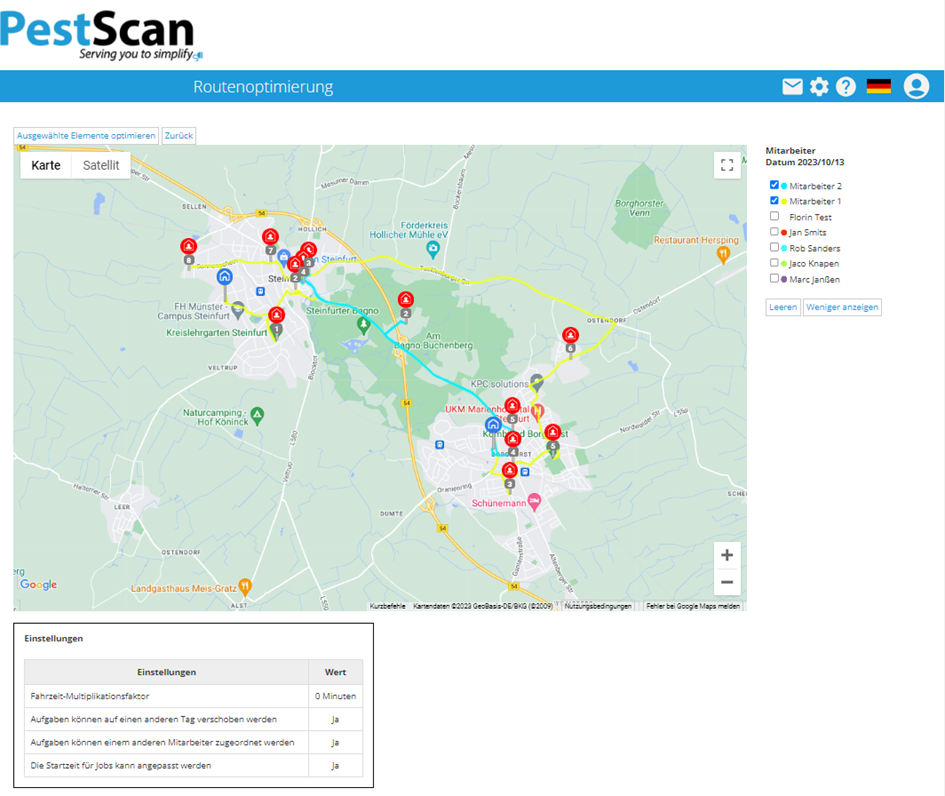Click Fahrzeit-Multiplikationsfaktor settings row
Viewport: 945px width, 796px height.
pyautogui.click(x=193, y=696)
